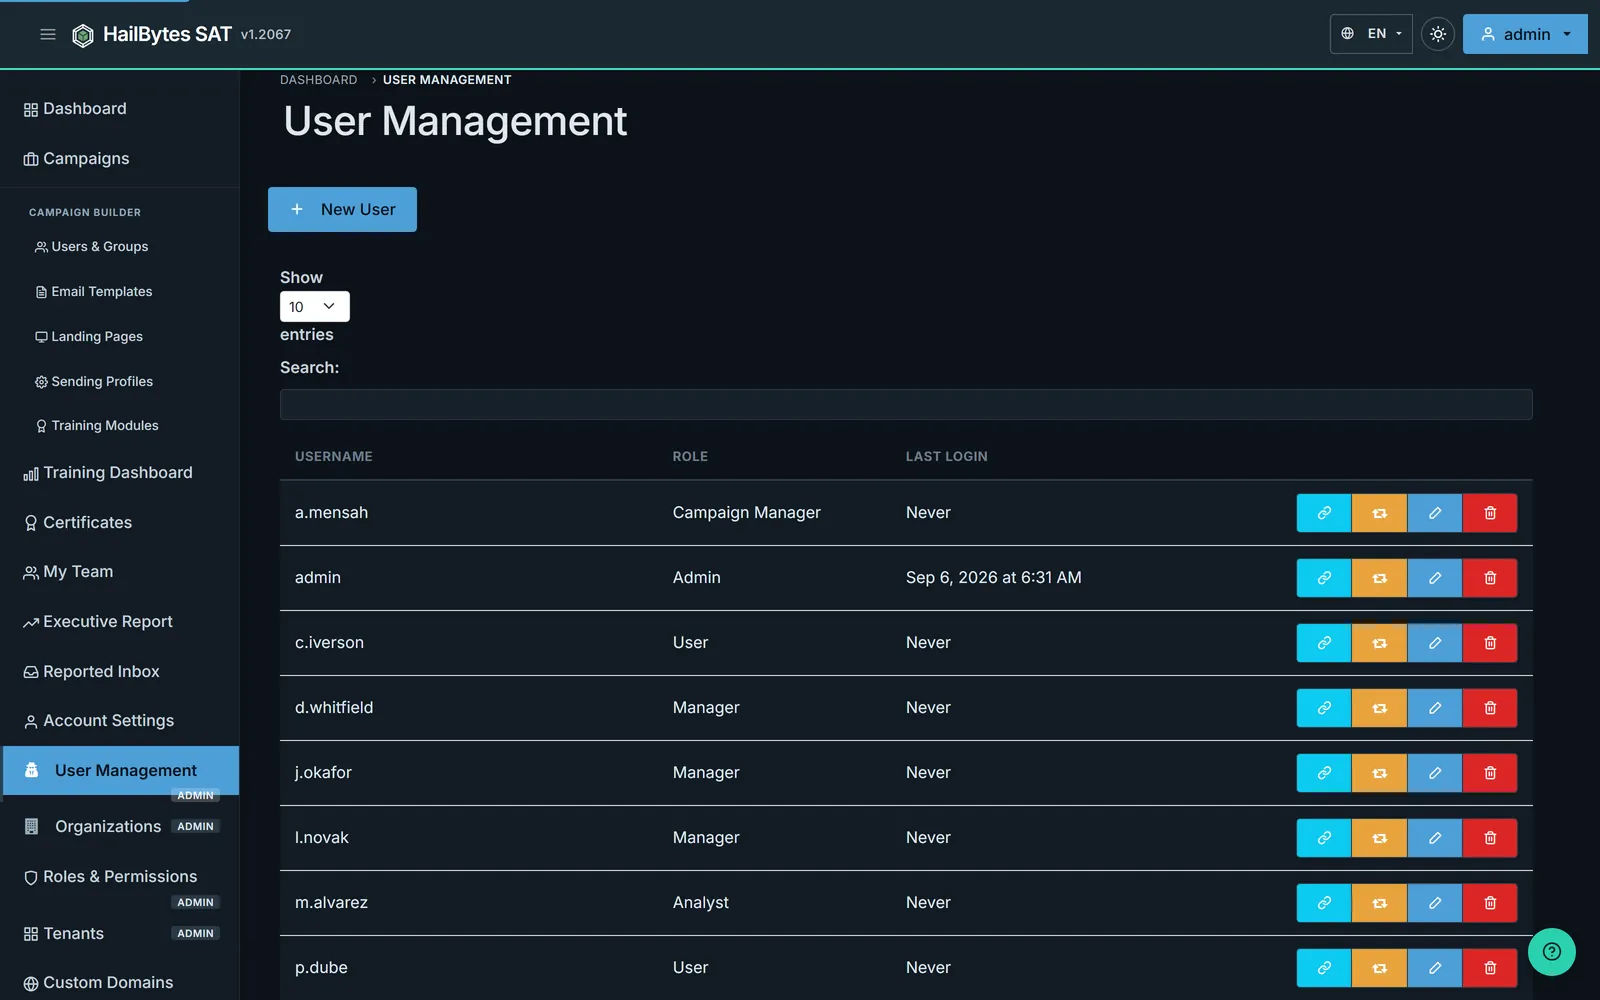Click the New User button

tap(342, 209)
